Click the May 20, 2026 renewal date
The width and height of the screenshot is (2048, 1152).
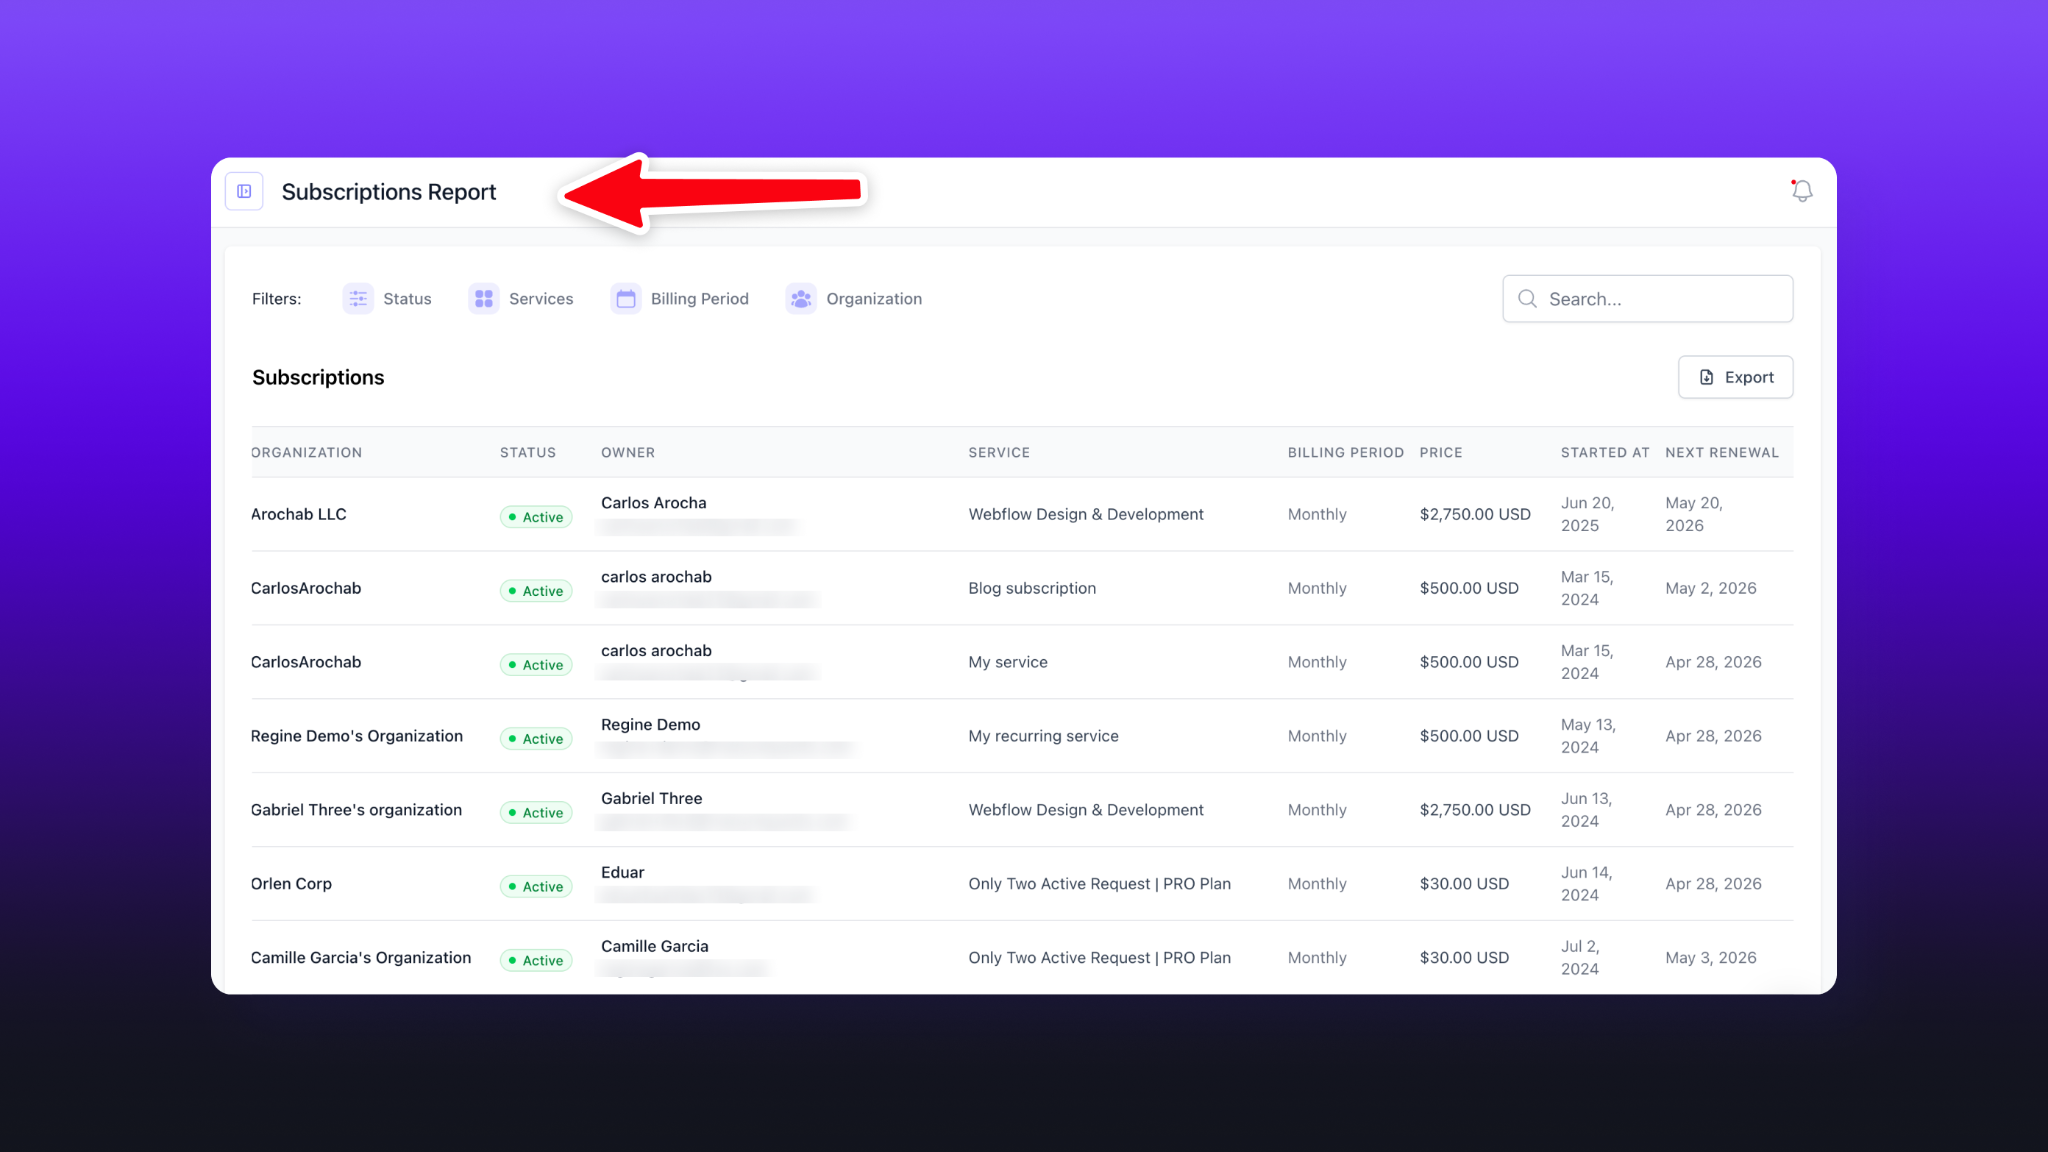[1694, 514]
